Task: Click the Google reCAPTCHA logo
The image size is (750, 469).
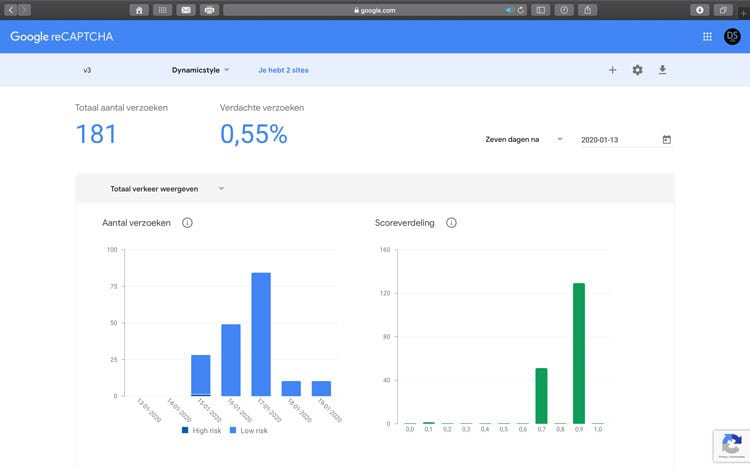Action: [x=62, y=37]
